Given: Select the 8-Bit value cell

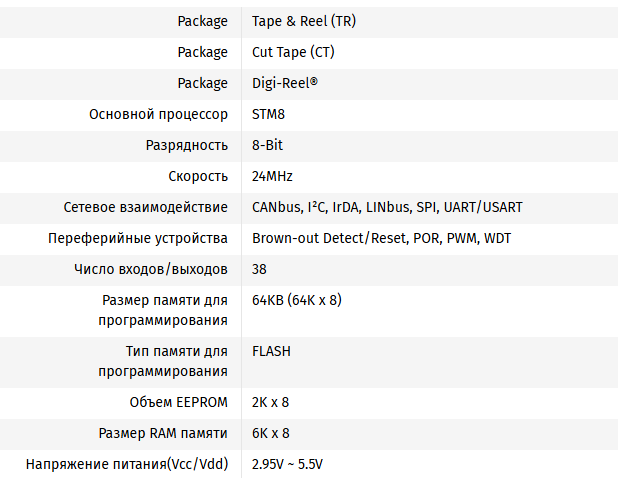Looking at the screenshot, I should 268,145.
